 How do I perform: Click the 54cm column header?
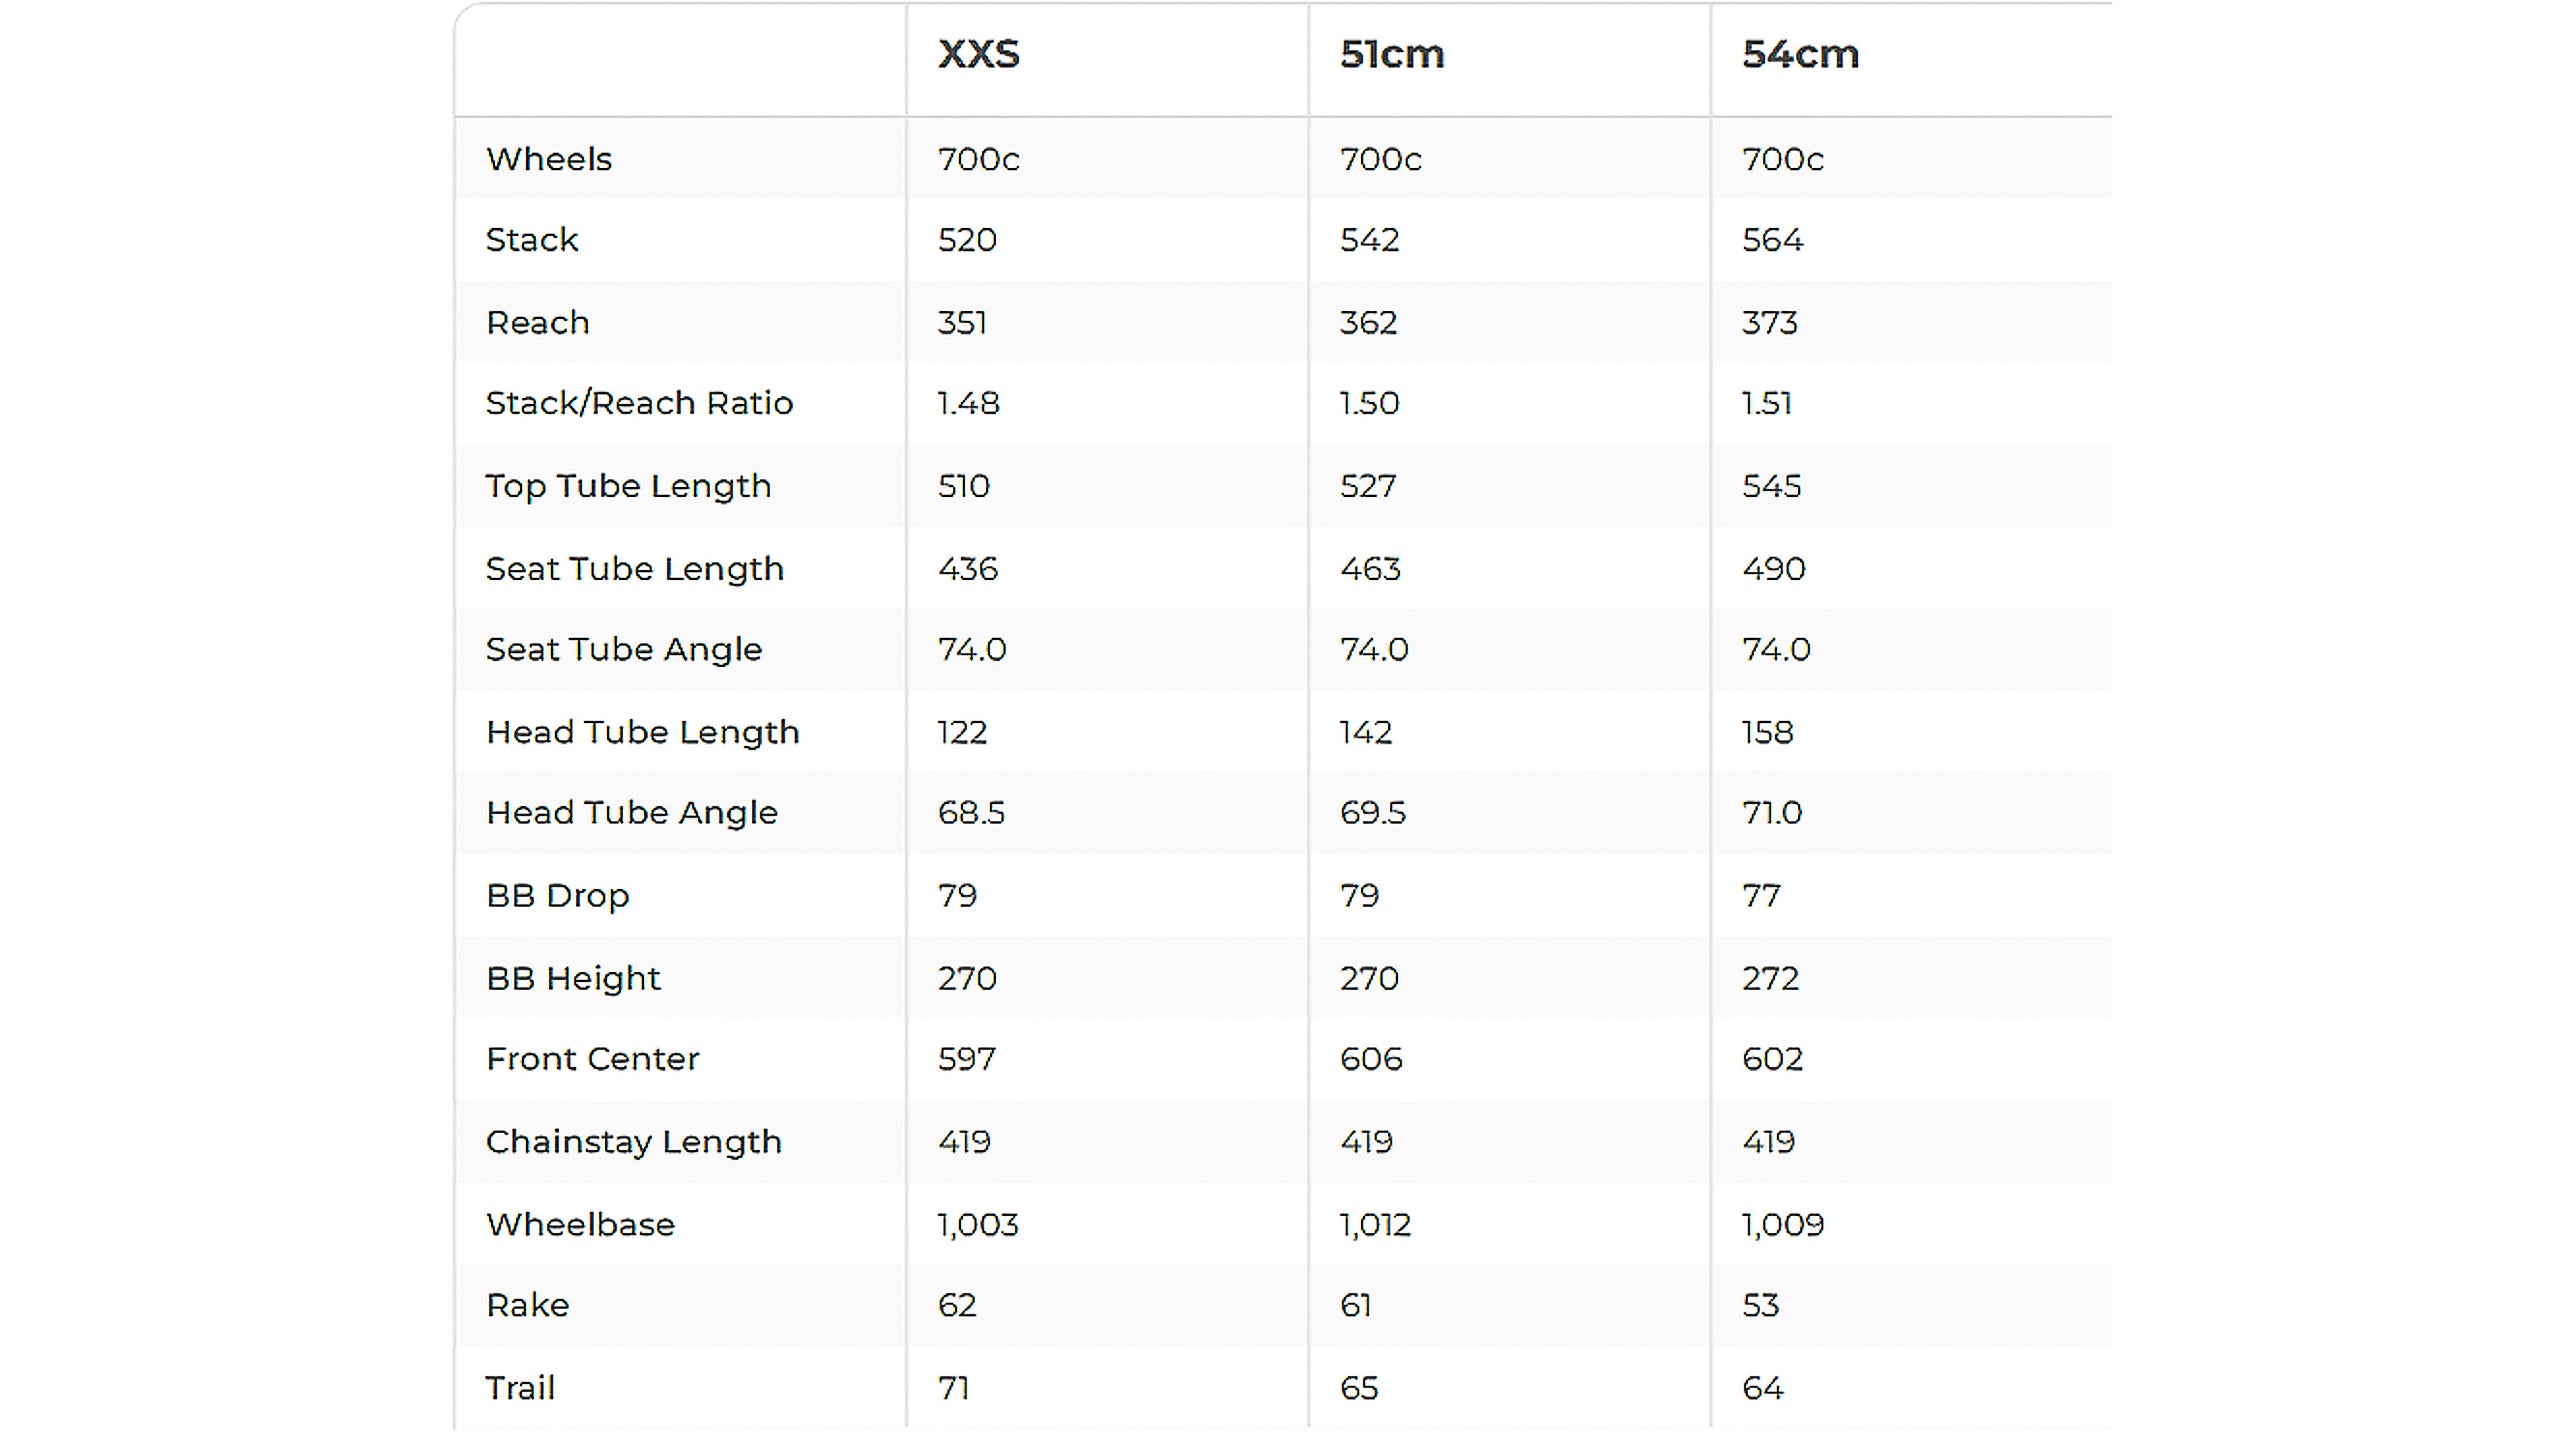[x=1800, y=54]
